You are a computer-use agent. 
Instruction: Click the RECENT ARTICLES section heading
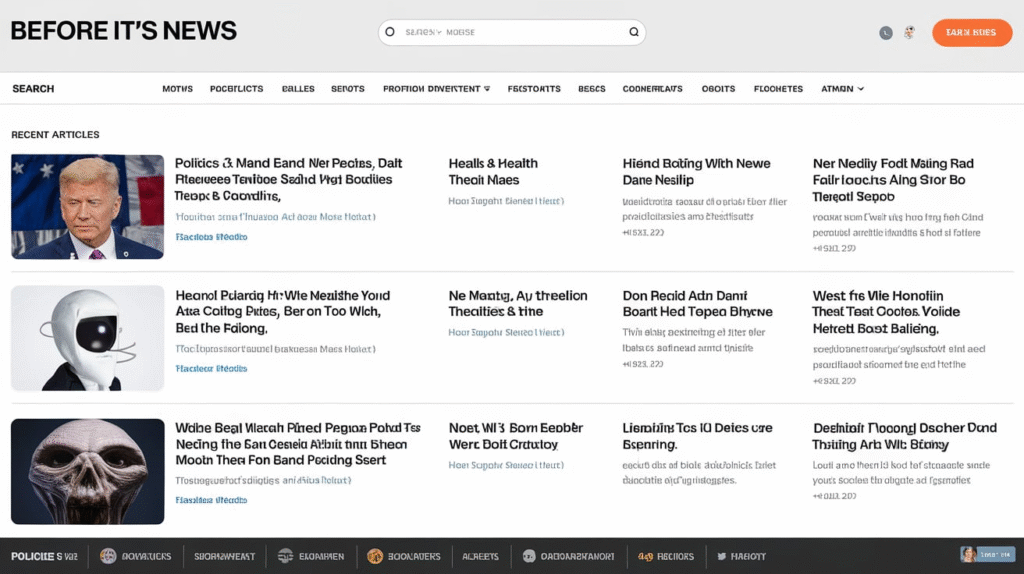click(x=55, y=135)
